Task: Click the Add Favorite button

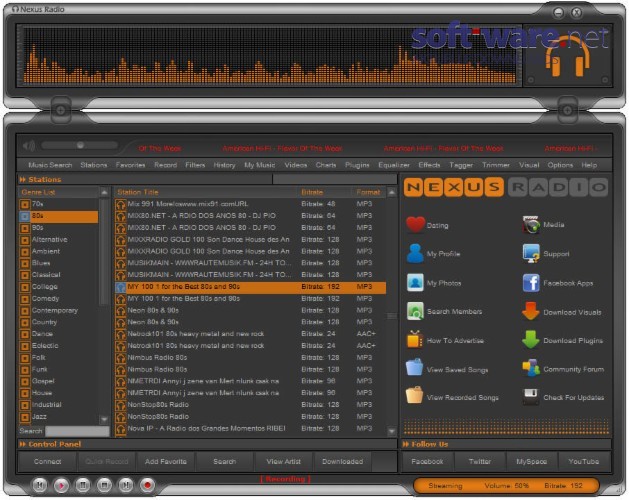Action: click(166, 461)
